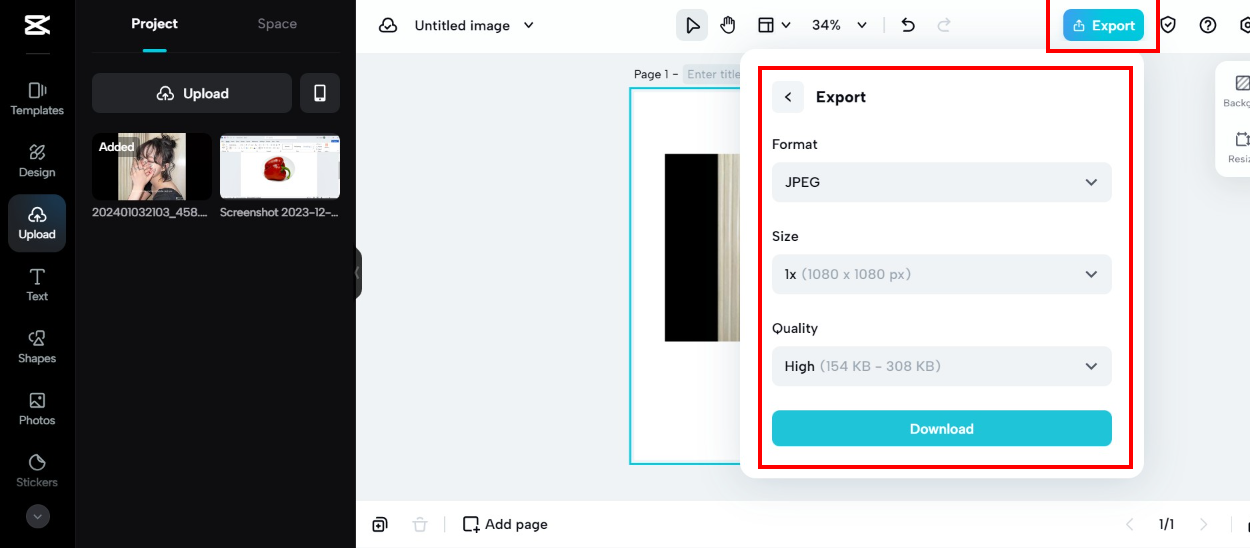Click the undo arrow
Image resolution: width=1250 pixels, height=548 pixels.
[908, 25]
